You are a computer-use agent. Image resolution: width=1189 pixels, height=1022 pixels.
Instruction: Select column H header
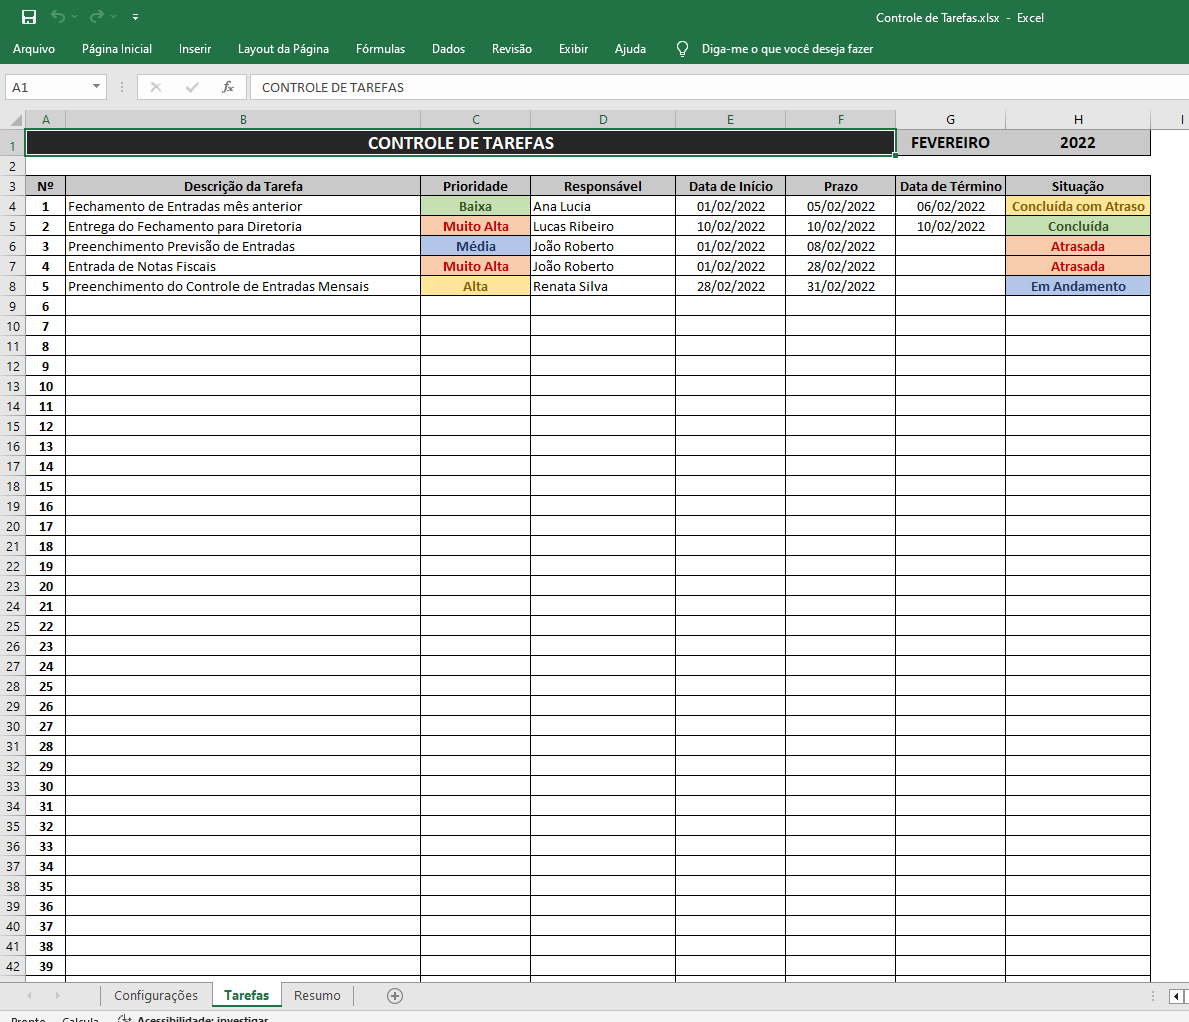pyautogui.click(x=1078, y=119)
